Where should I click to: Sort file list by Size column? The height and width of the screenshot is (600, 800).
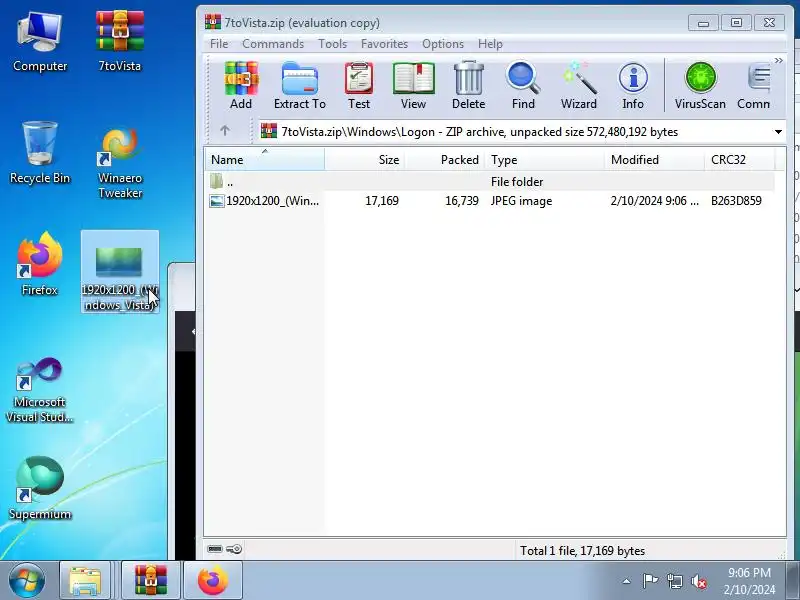(x=364, y=160)
